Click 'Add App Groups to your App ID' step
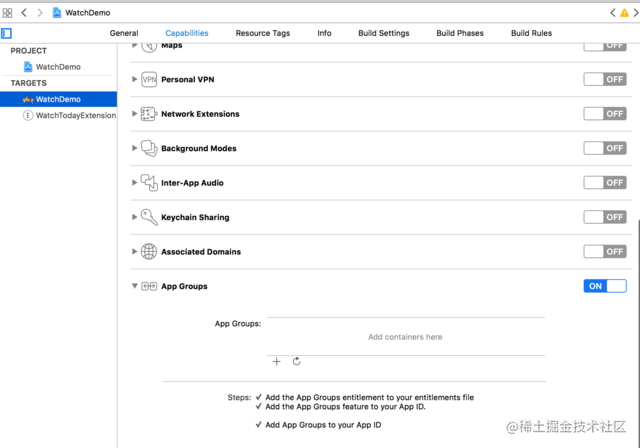This screenshot has width=640, height=448. point(323,425)
